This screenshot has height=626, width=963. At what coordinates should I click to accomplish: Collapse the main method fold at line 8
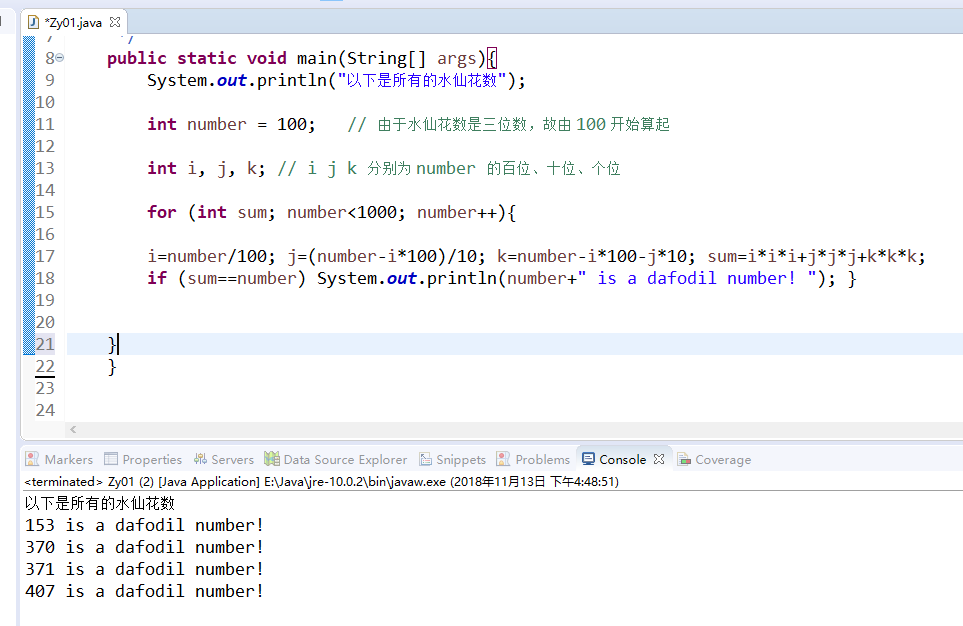[60, 58]
